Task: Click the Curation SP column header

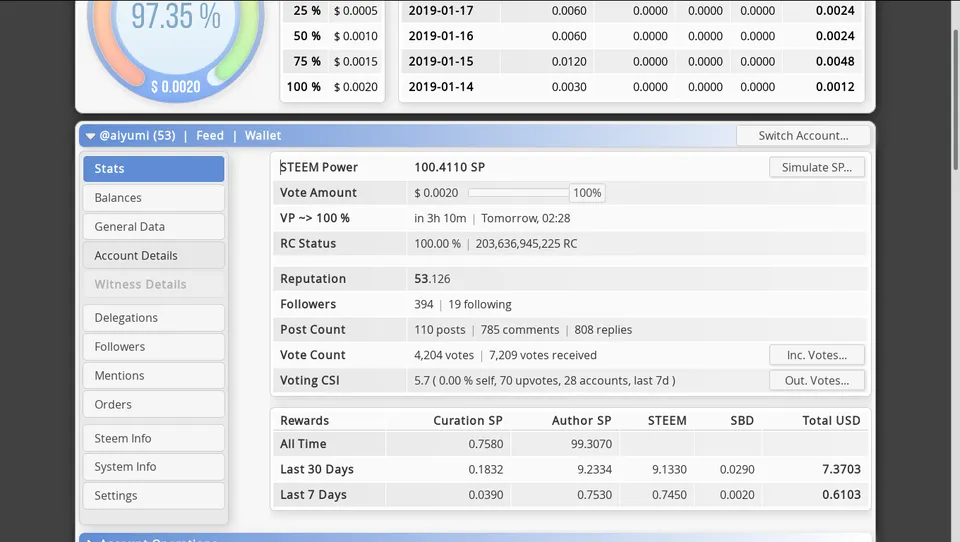Action: [468, 421]
